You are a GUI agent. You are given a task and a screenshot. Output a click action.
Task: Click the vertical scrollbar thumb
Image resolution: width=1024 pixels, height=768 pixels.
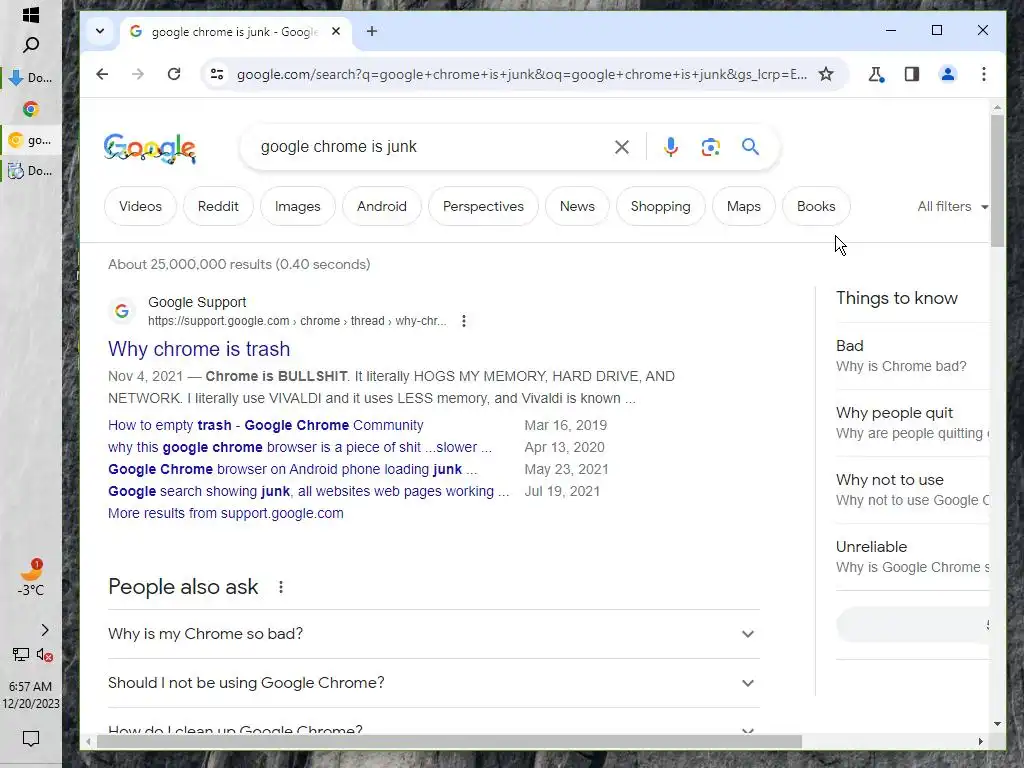pyautogui.click(x=997, y=181)
